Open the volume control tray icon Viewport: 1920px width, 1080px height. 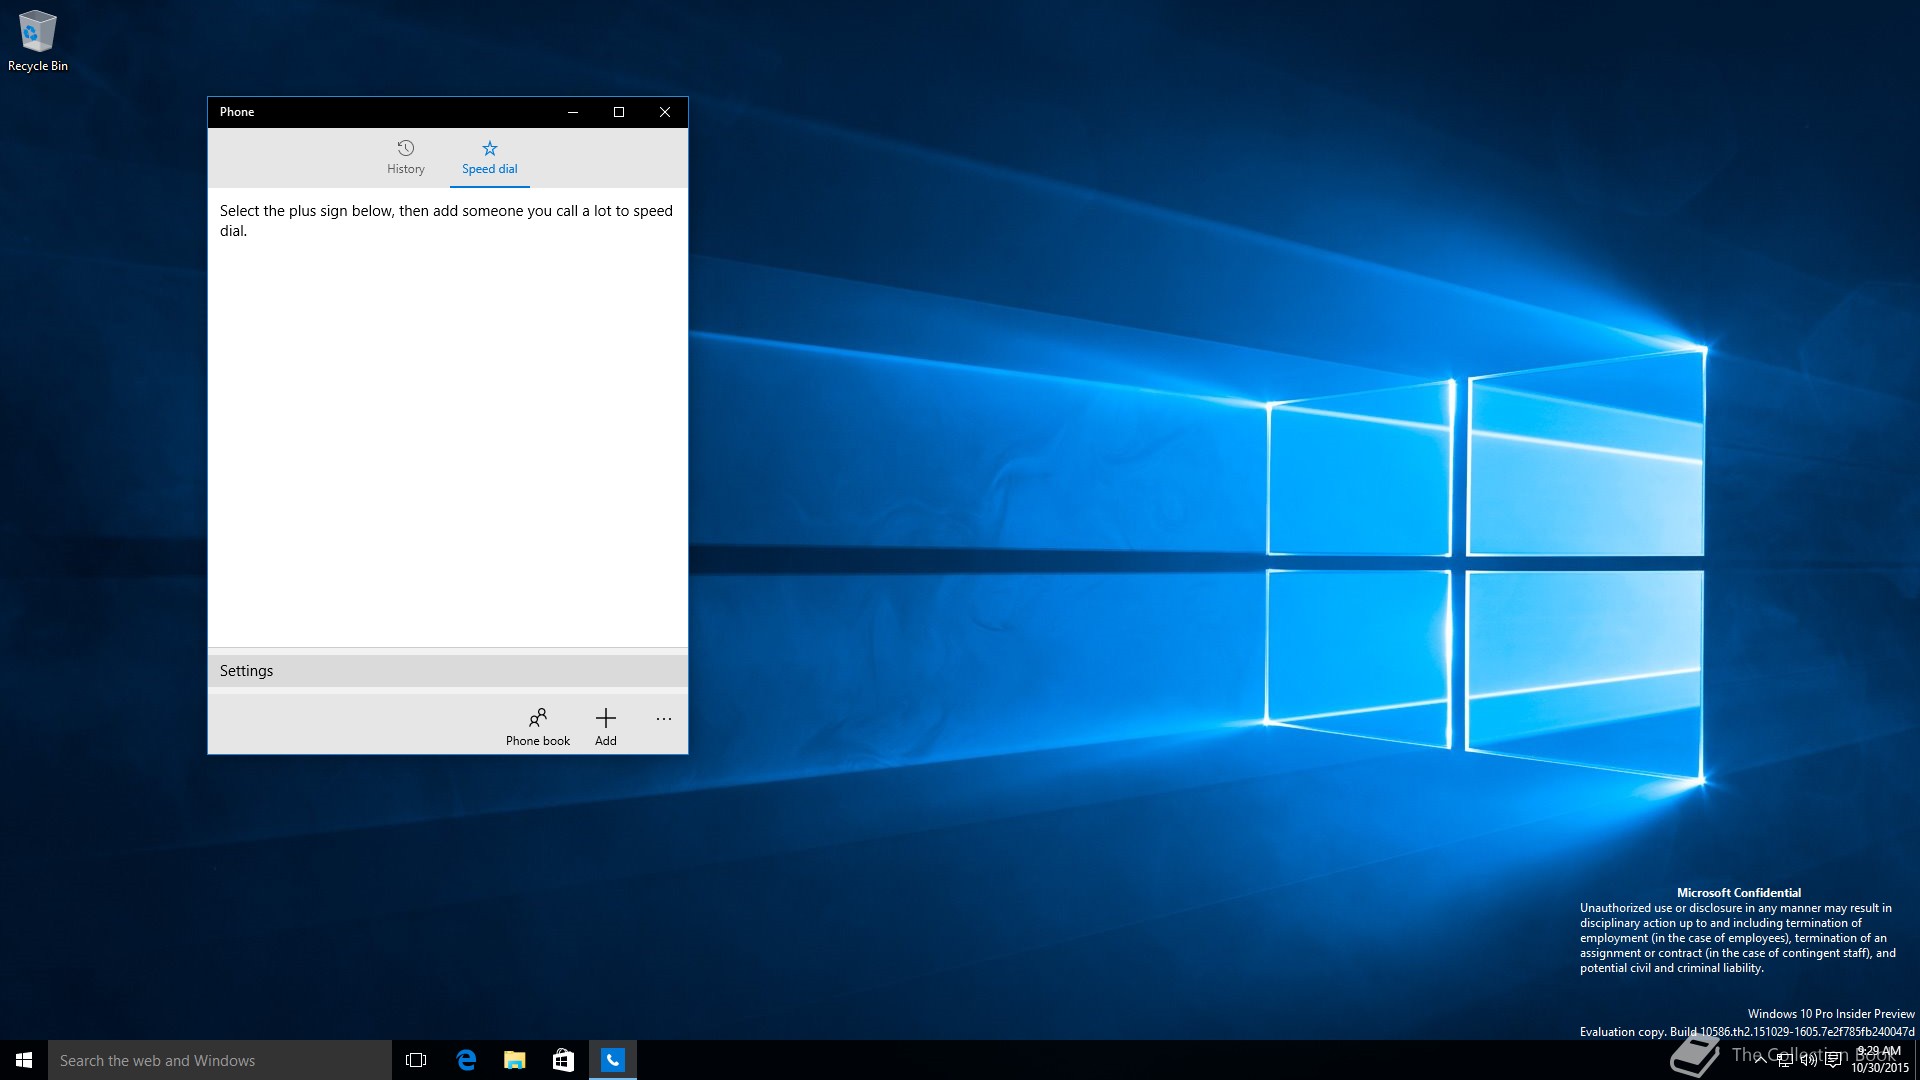click(1809, 1060)
